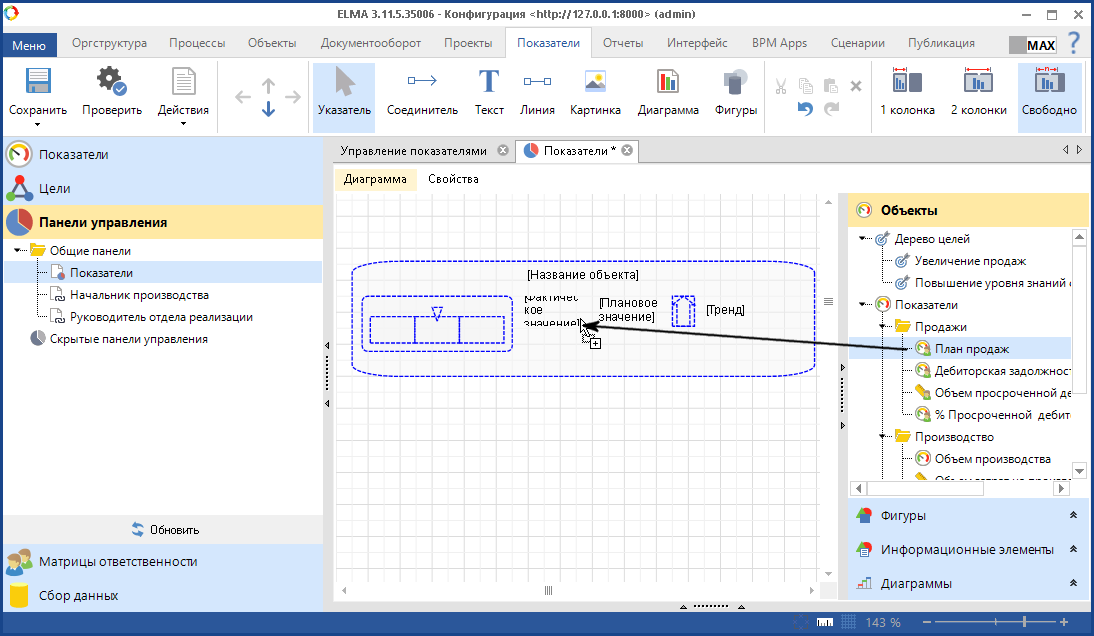Choose the Линия line tool
Image resolution: width=1094 pixels, height=636 pixels.
pyautogui.click(x=537, y=92)
